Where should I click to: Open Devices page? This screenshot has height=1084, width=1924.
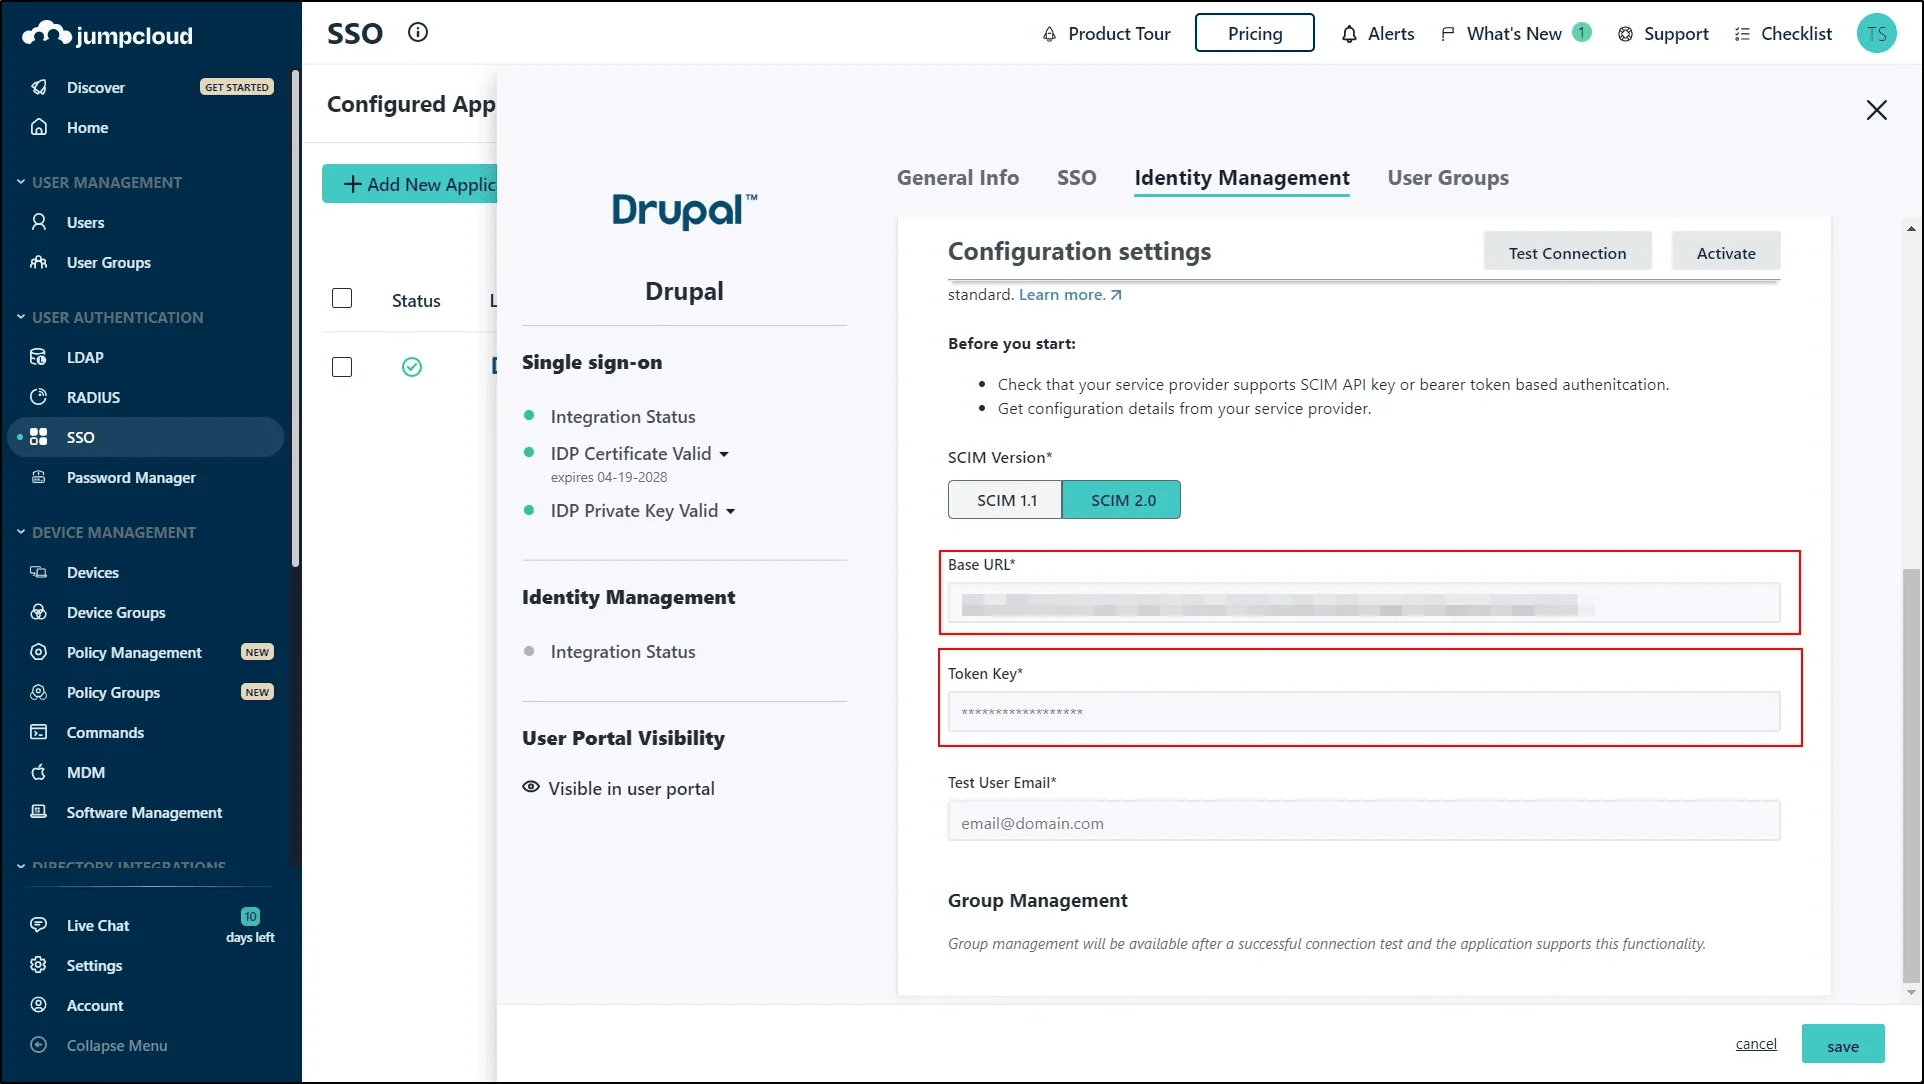coord(92,572)
